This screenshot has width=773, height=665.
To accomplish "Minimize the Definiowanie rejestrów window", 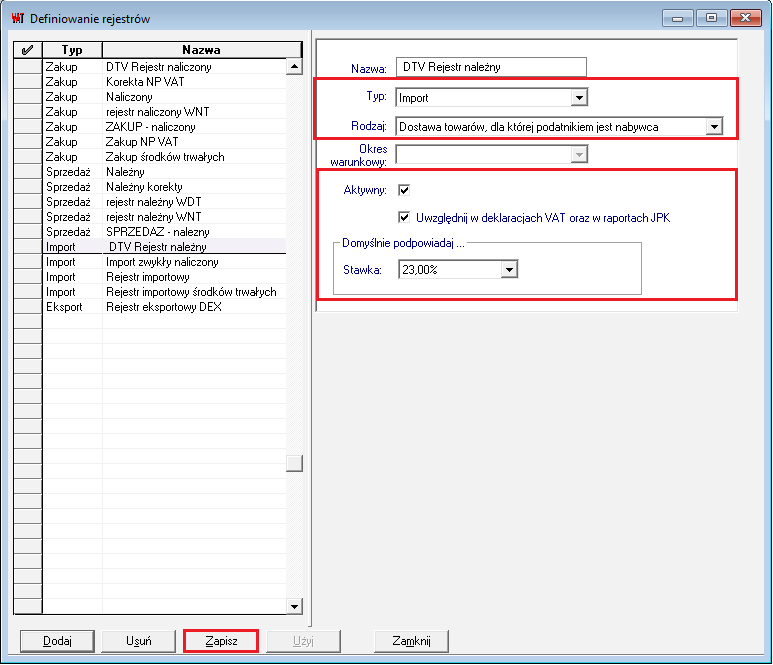I will [x=677, y=18].
